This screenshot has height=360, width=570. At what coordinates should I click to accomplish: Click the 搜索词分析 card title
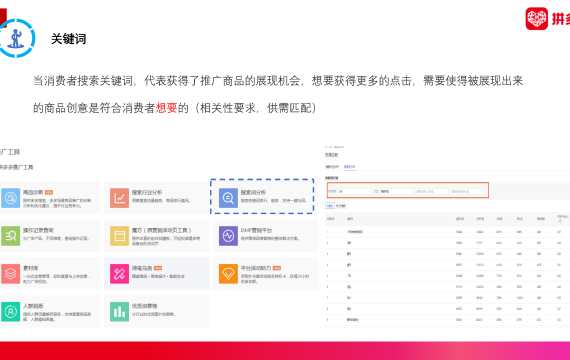(x=253, y=192)
